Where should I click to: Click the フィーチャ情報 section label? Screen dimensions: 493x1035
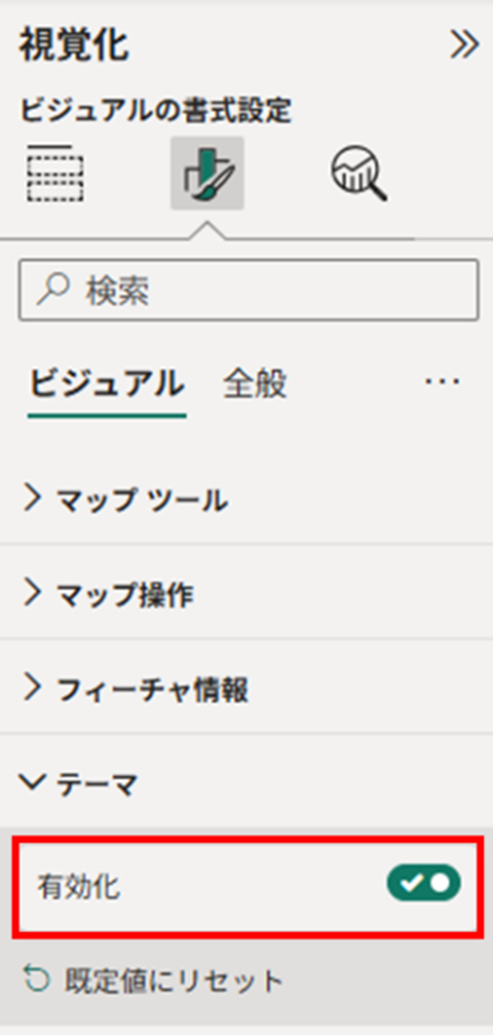(152, 690)
